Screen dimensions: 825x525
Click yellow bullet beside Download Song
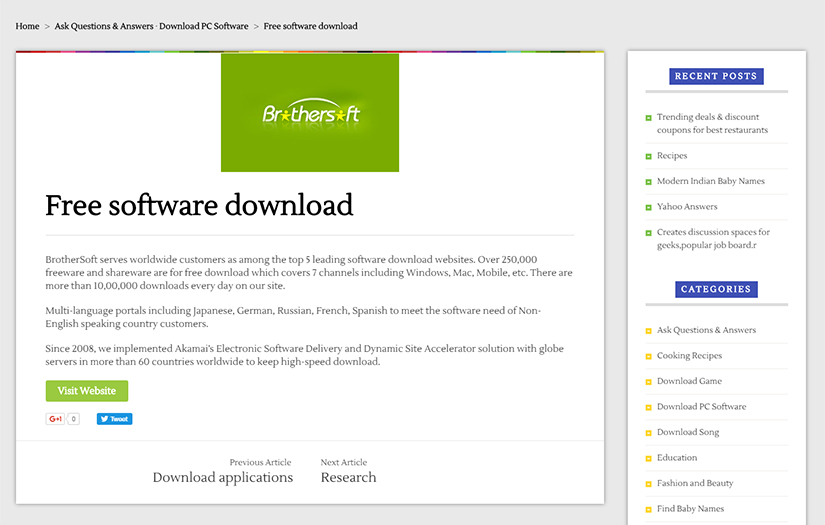pos(648,433)
